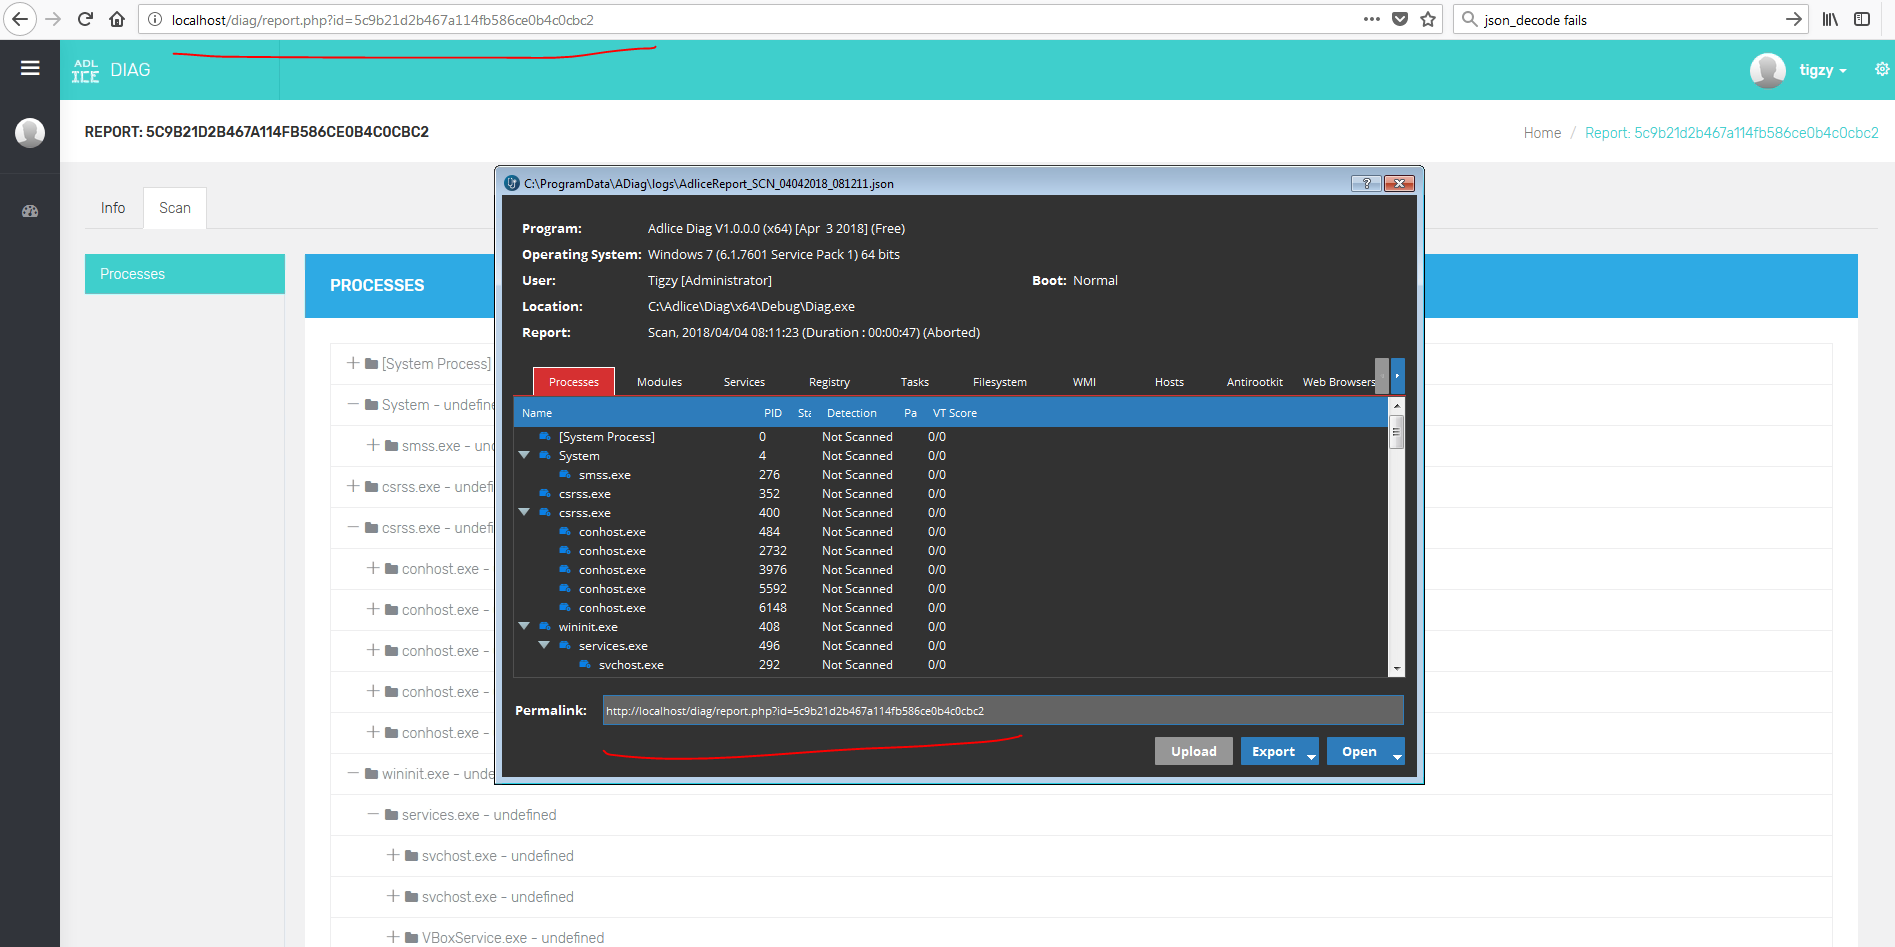The height and width of the screenshot is (947, 1895).
Task: Click the dialog vertical scrollbar thumb
Action: click(x=1397, y=432)
